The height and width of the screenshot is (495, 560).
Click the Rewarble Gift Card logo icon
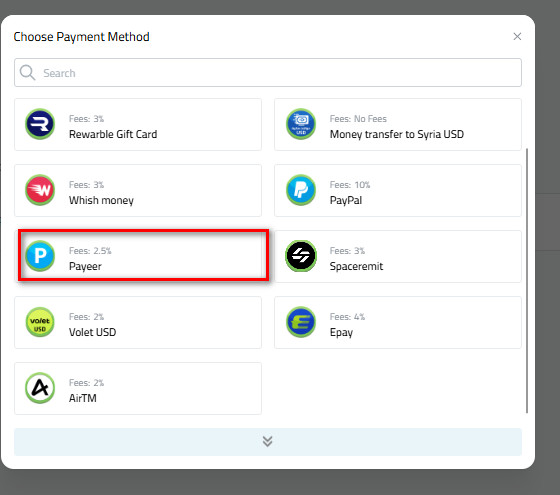point(40,124)
